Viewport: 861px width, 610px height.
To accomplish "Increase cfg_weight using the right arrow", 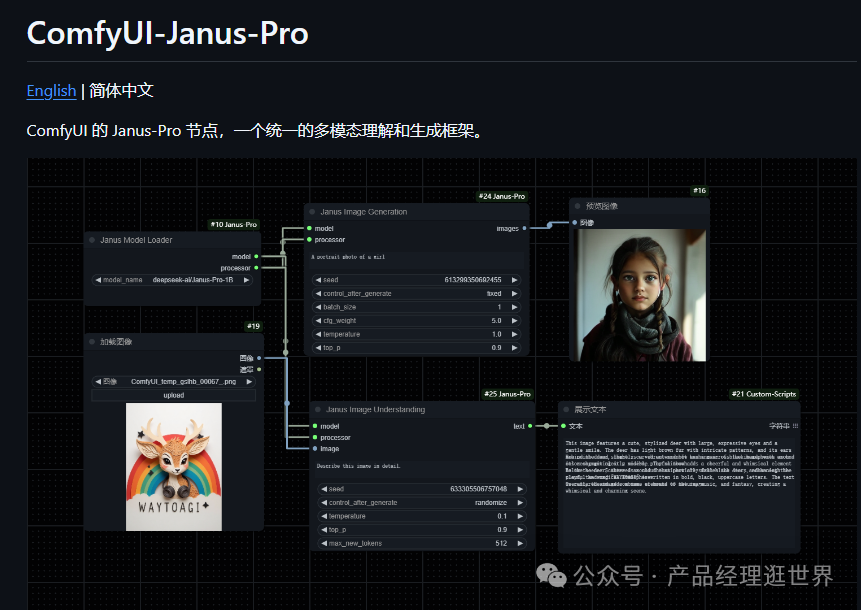I will pos(515,320).
